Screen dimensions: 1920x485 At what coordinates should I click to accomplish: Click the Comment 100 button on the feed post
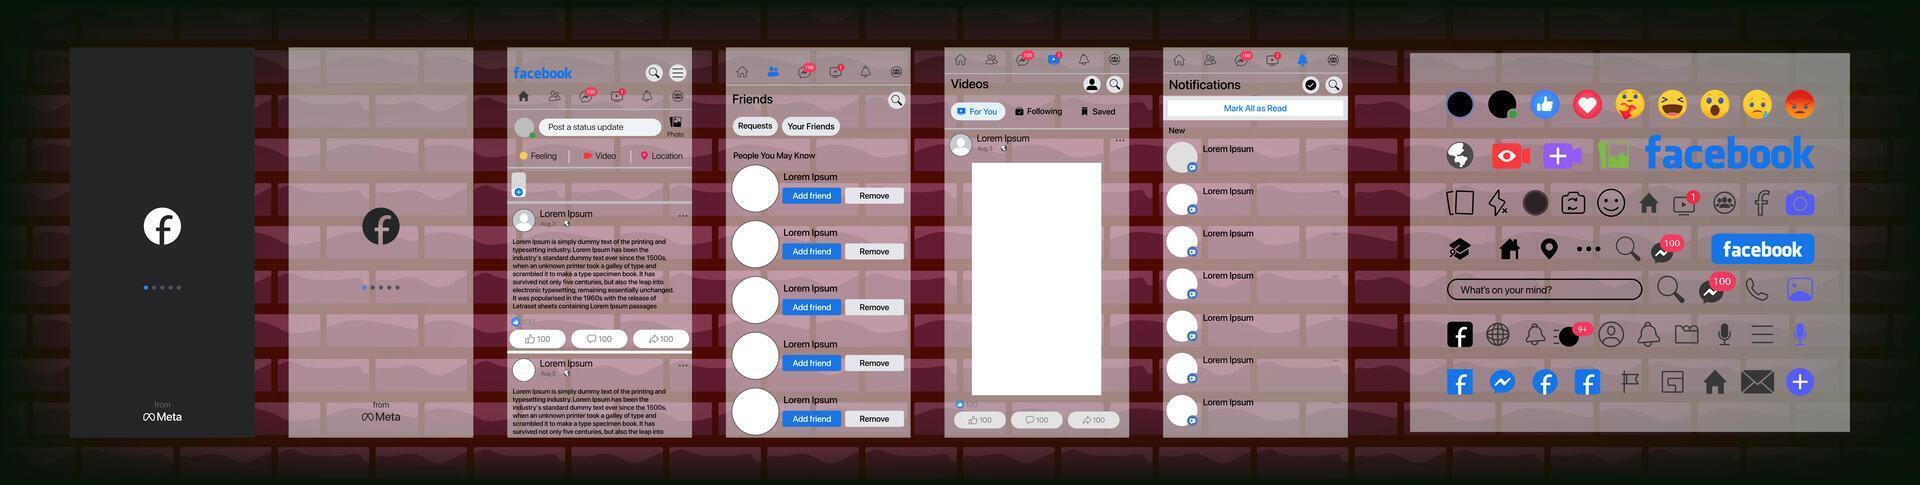[599, 339]
